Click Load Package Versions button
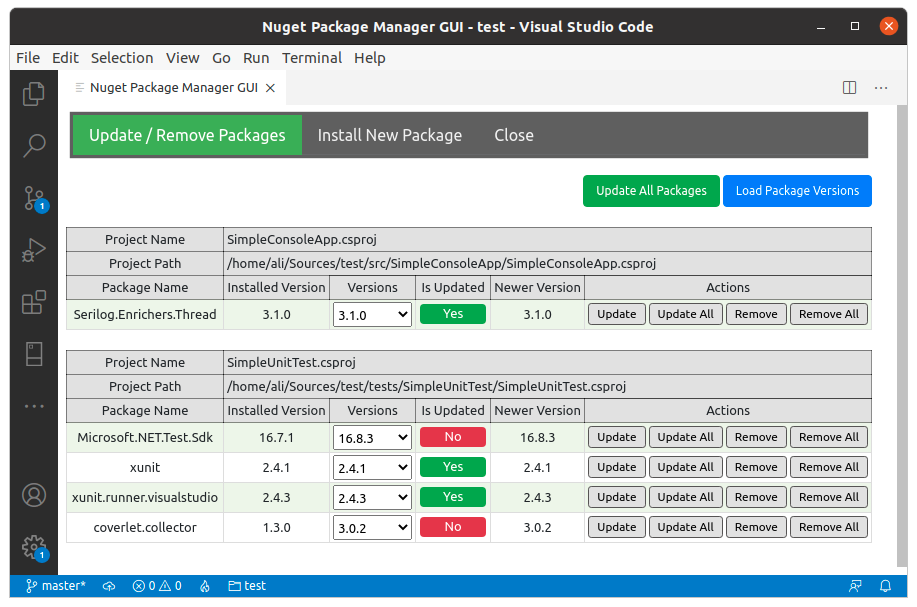The image size is (917, 607). coord(797,191)
